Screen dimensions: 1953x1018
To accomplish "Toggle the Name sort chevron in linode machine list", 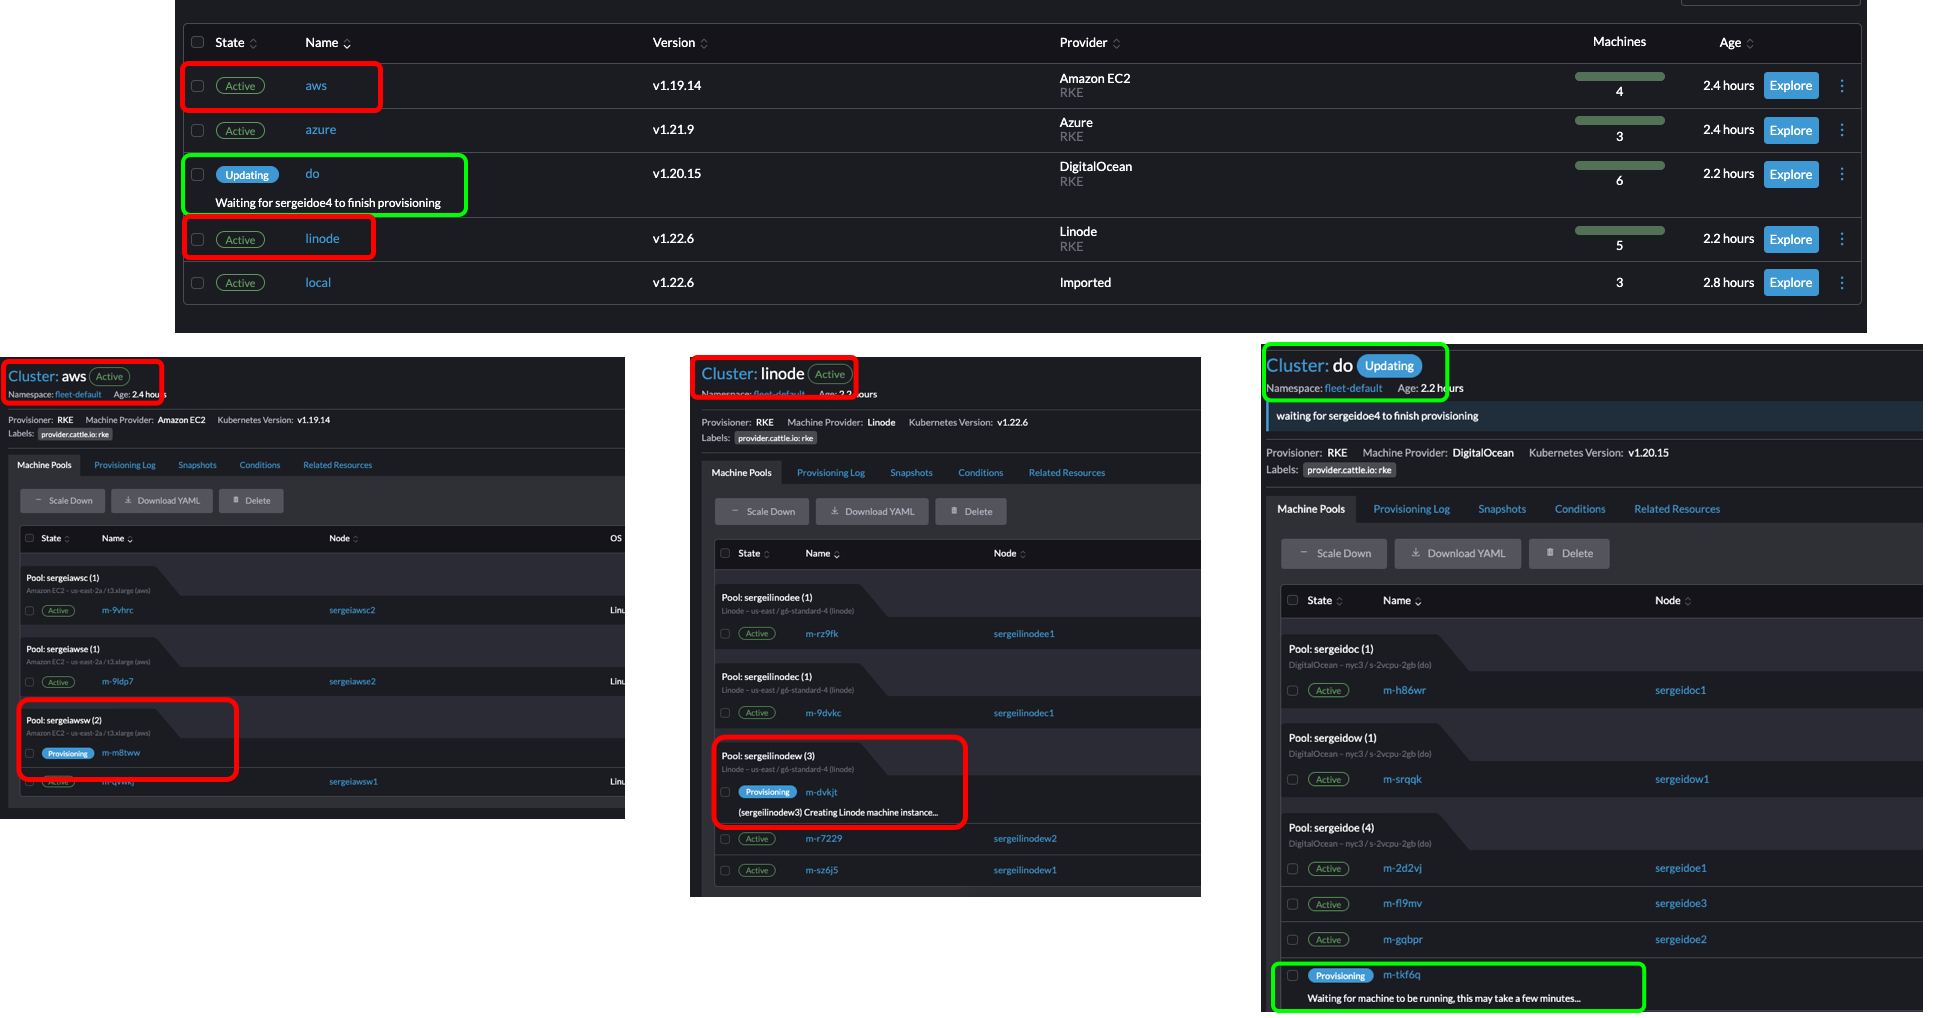I will click(836, 553).
